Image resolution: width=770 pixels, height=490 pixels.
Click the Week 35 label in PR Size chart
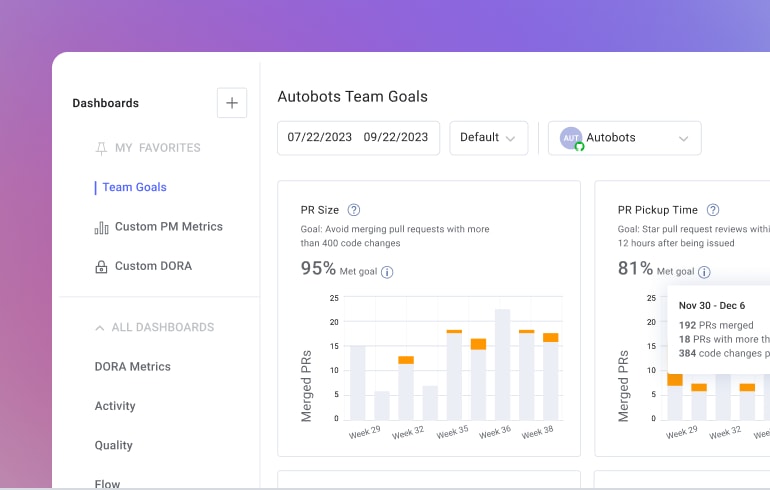[452, 432]
